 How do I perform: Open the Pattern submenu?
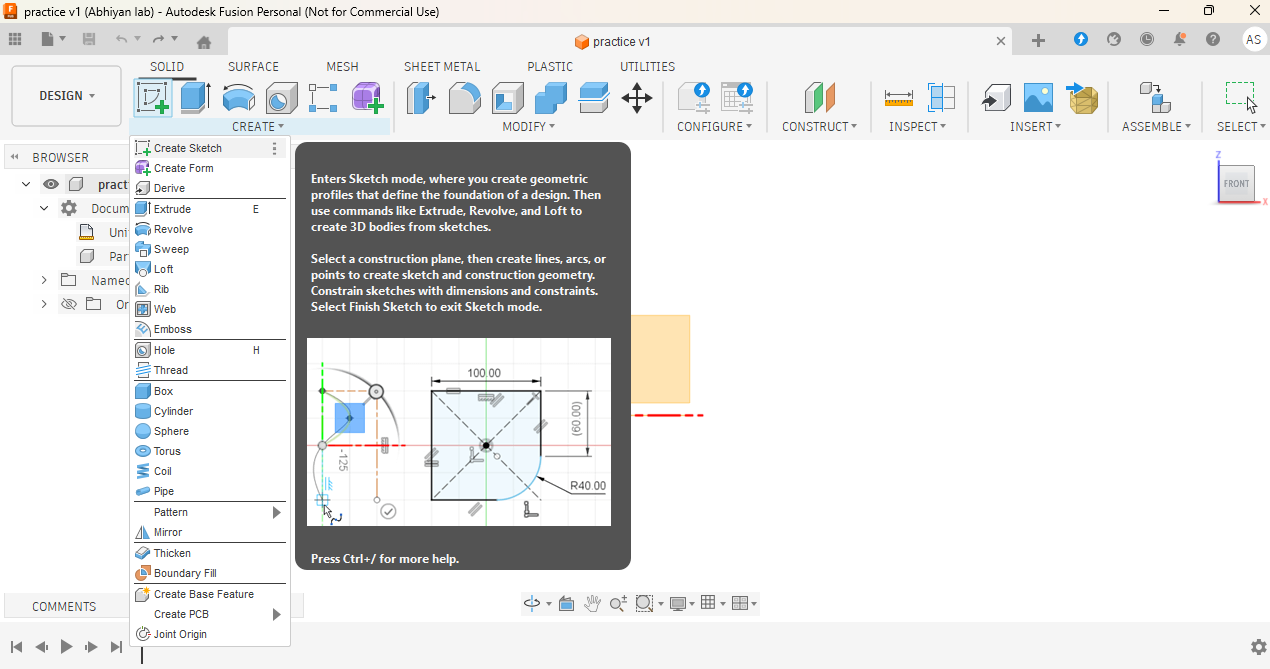(209, 512)
